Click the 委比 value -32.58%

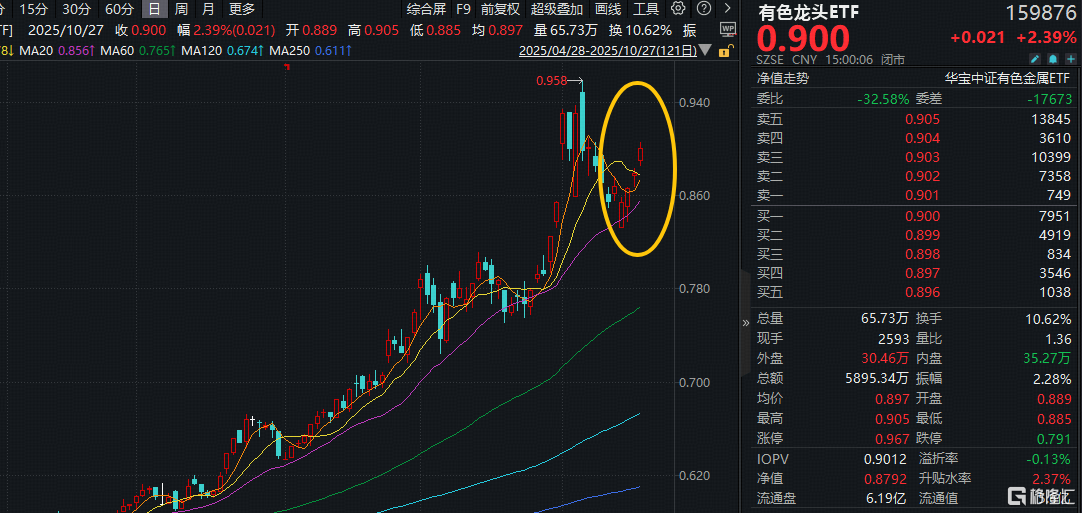click(x=883, y=99)
